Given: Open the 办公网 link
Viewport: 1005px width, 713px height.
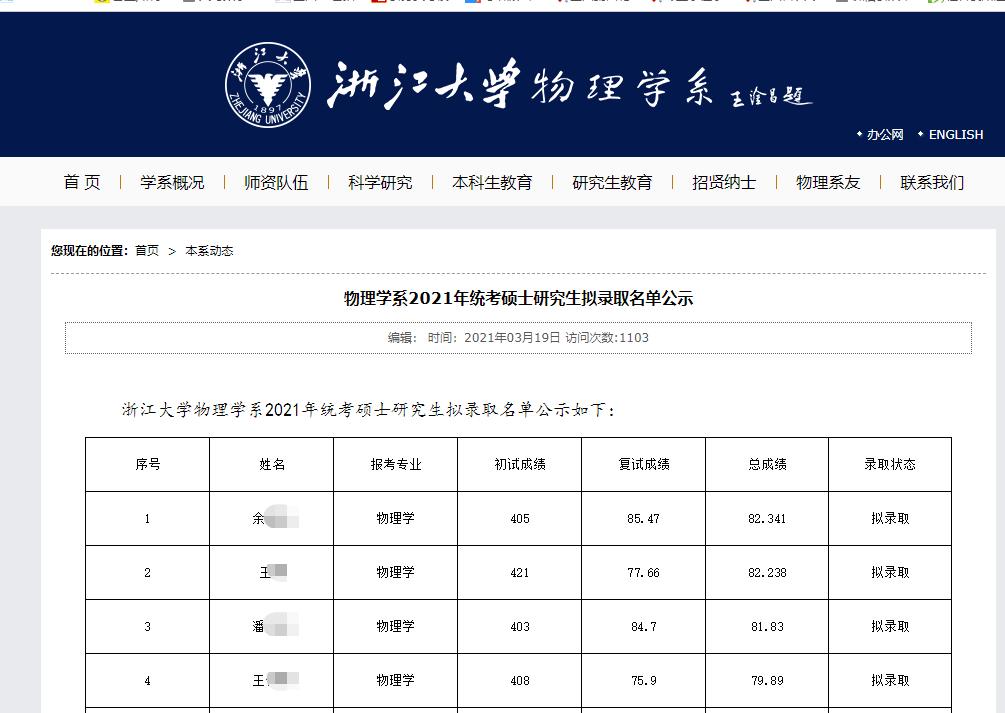Looking at the screenshot, I should click(885, 134).
